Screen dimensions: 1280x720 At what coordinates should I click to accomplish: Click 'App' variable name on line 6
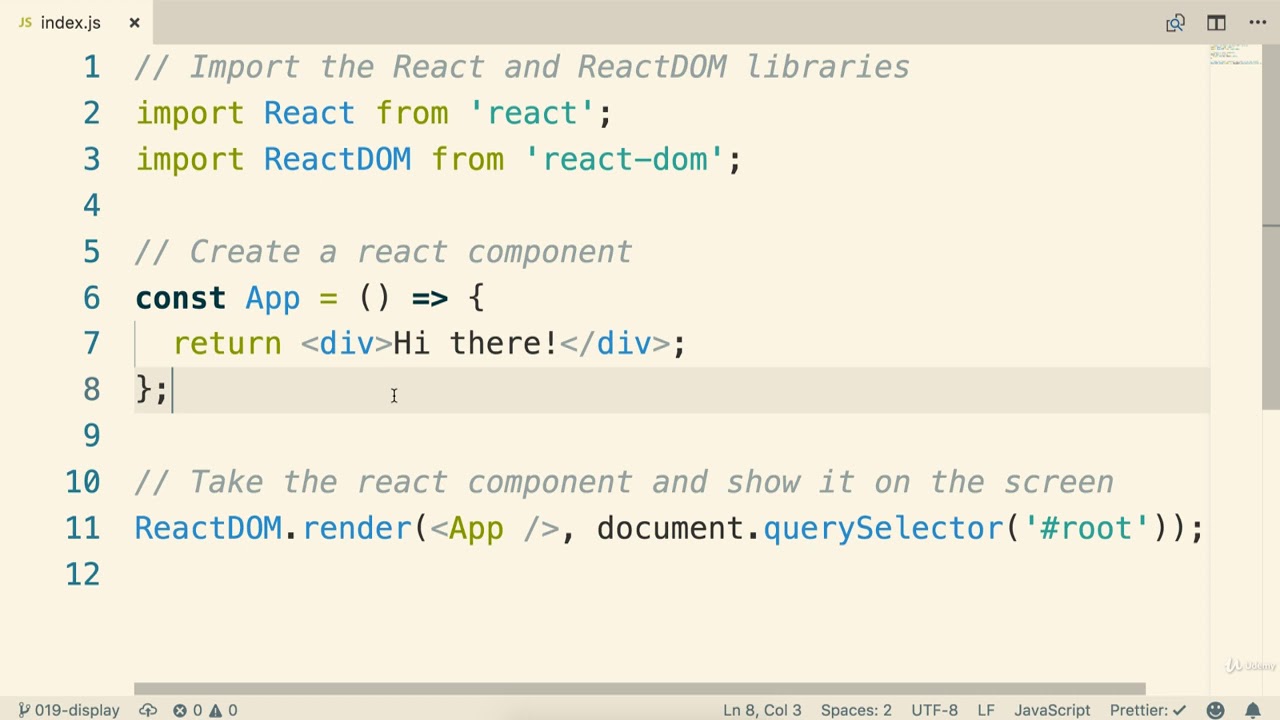coord(272,298)
